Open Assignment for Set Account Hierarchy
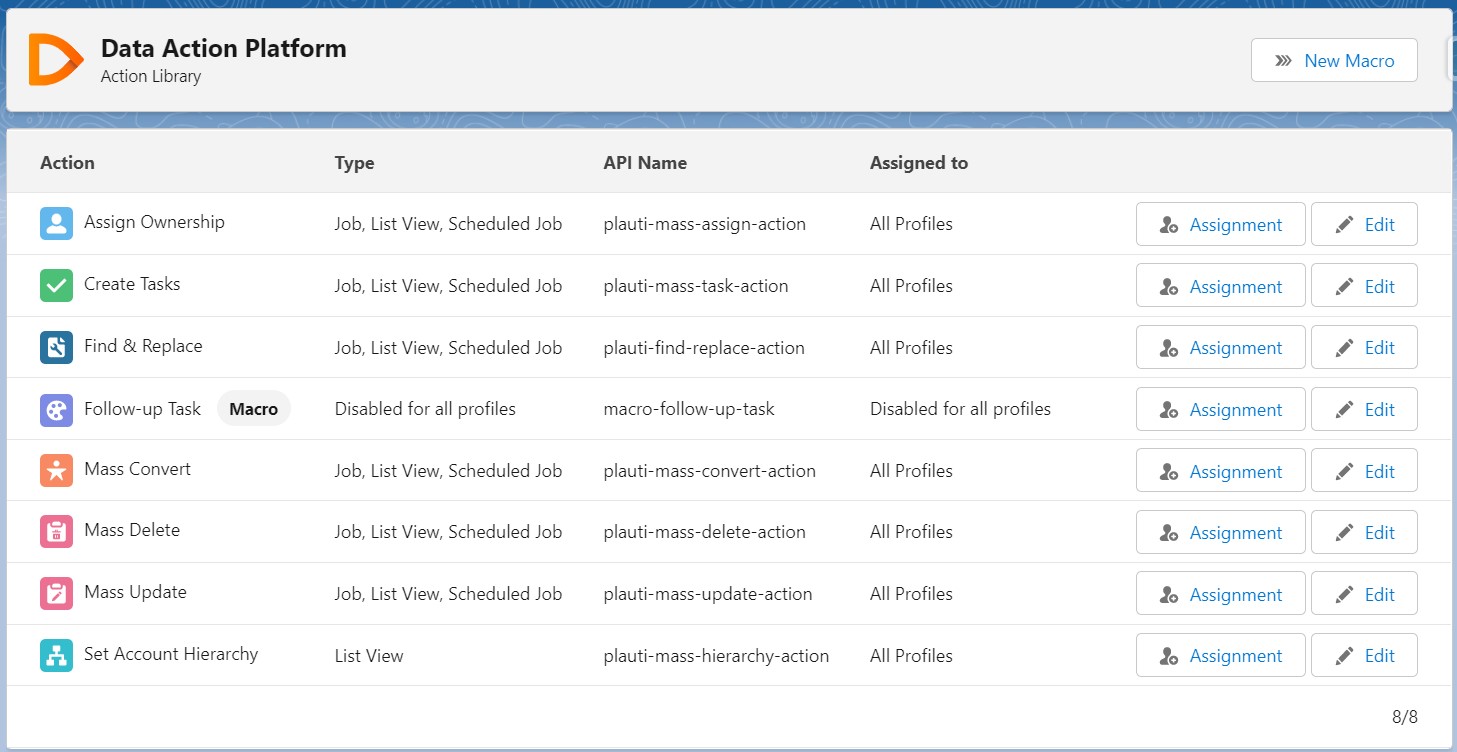Image resolution: width=1457 pixels, height=752 pixels. [1220, 655]
